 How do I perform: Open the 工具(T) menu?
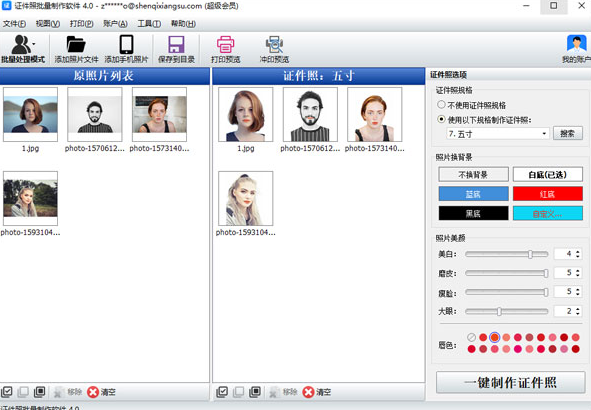[149, 24]
